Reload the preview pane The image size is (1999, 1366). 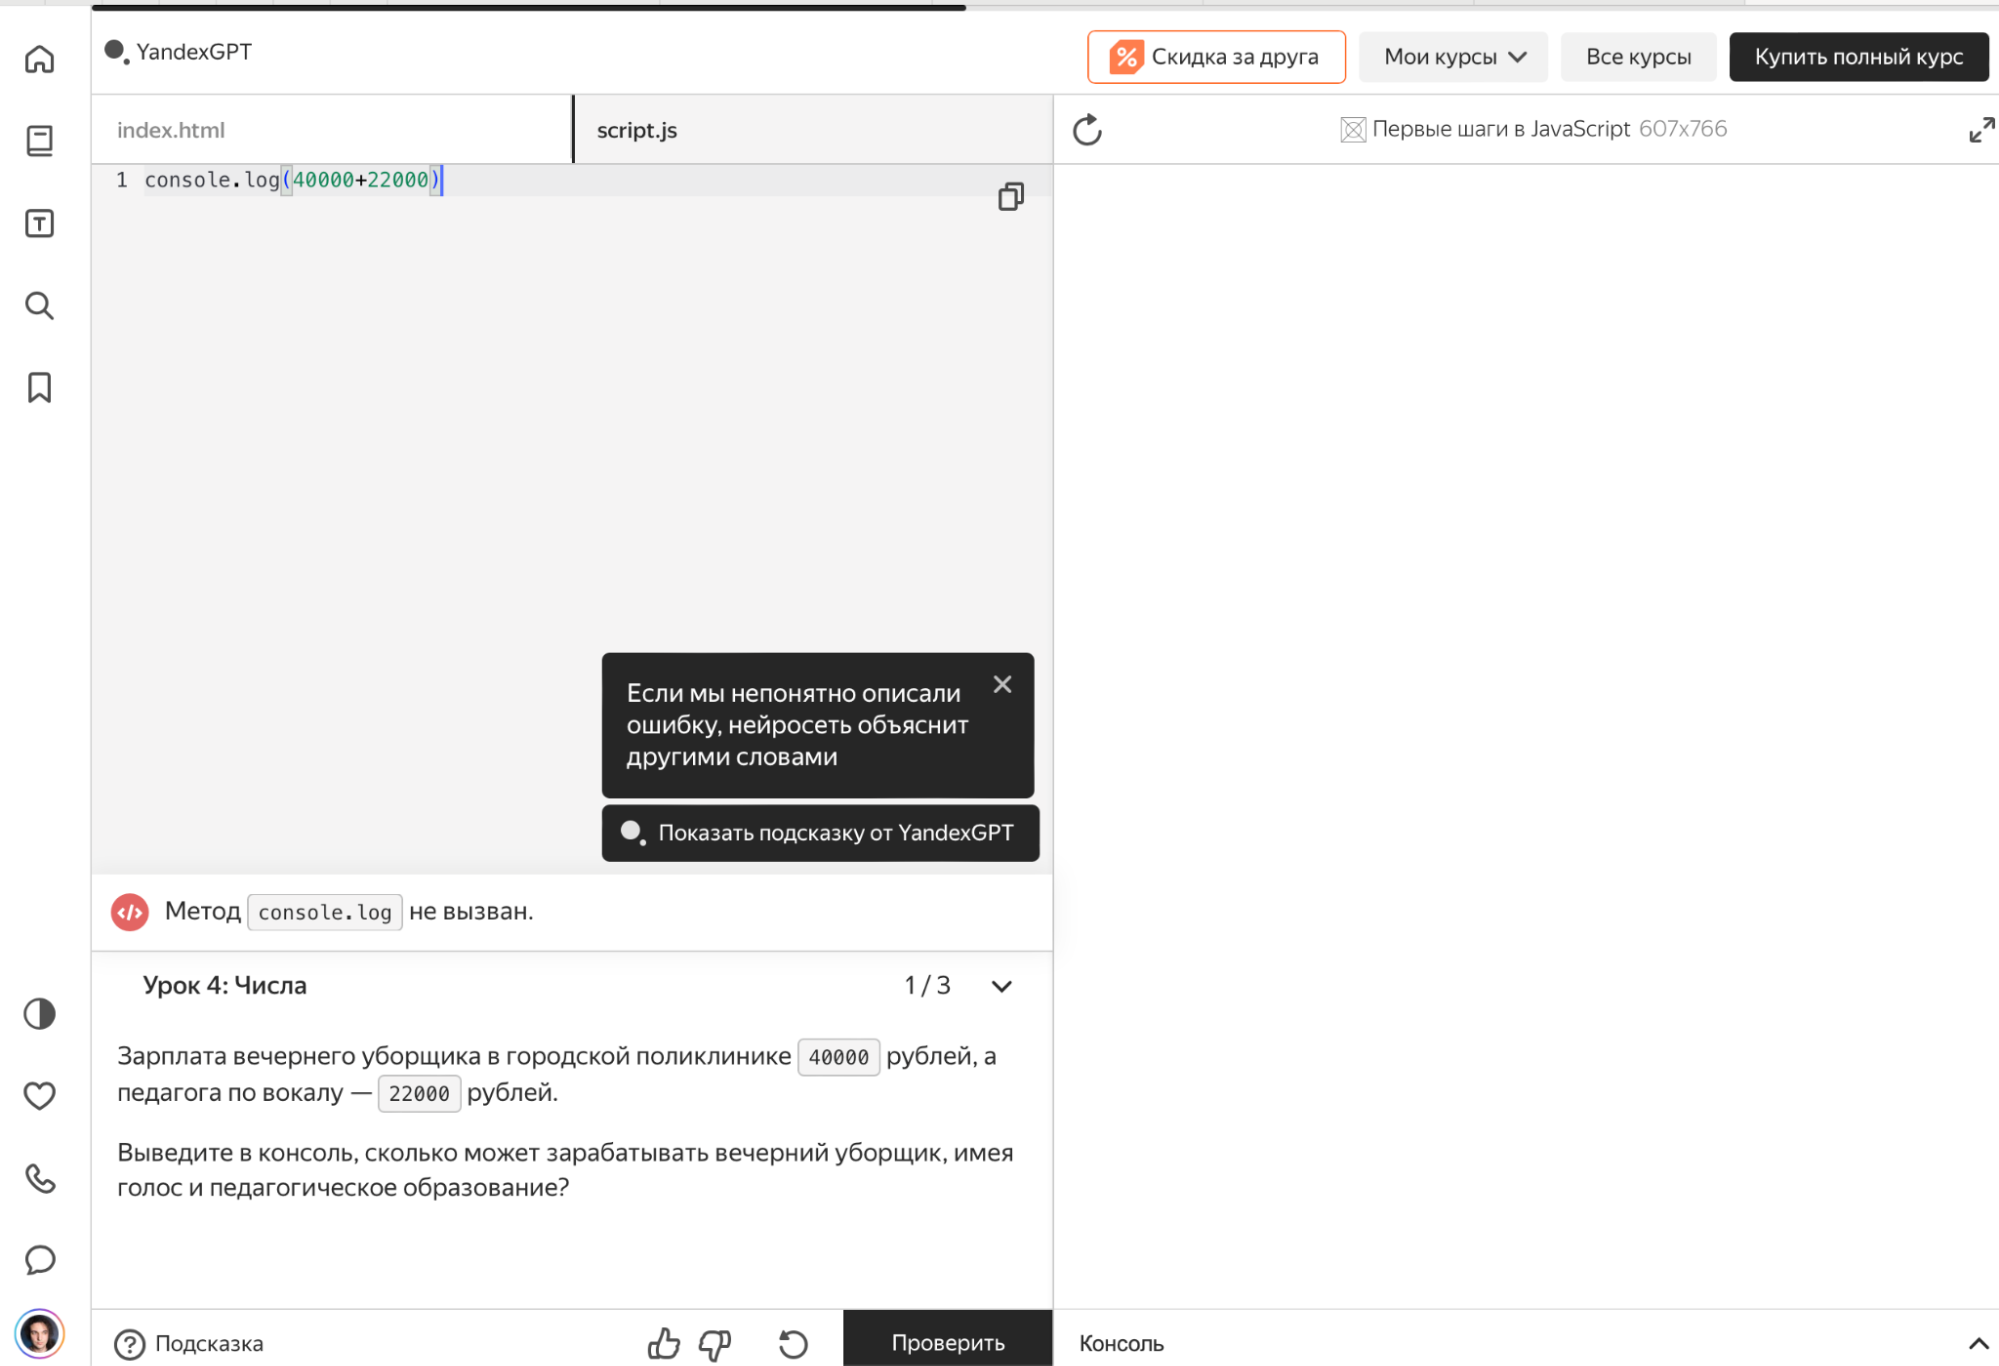click(1087, 130)
